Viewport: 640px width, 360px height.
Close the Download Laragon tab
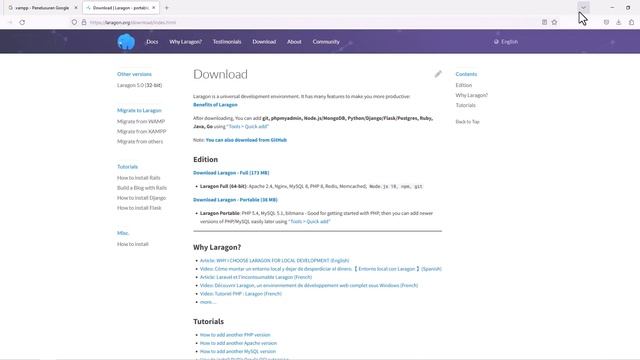tap(153, 8)
